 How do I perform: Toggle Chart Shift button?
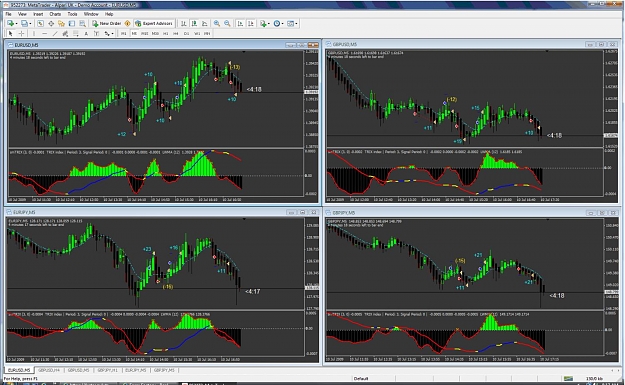click(x=251, y=24)
